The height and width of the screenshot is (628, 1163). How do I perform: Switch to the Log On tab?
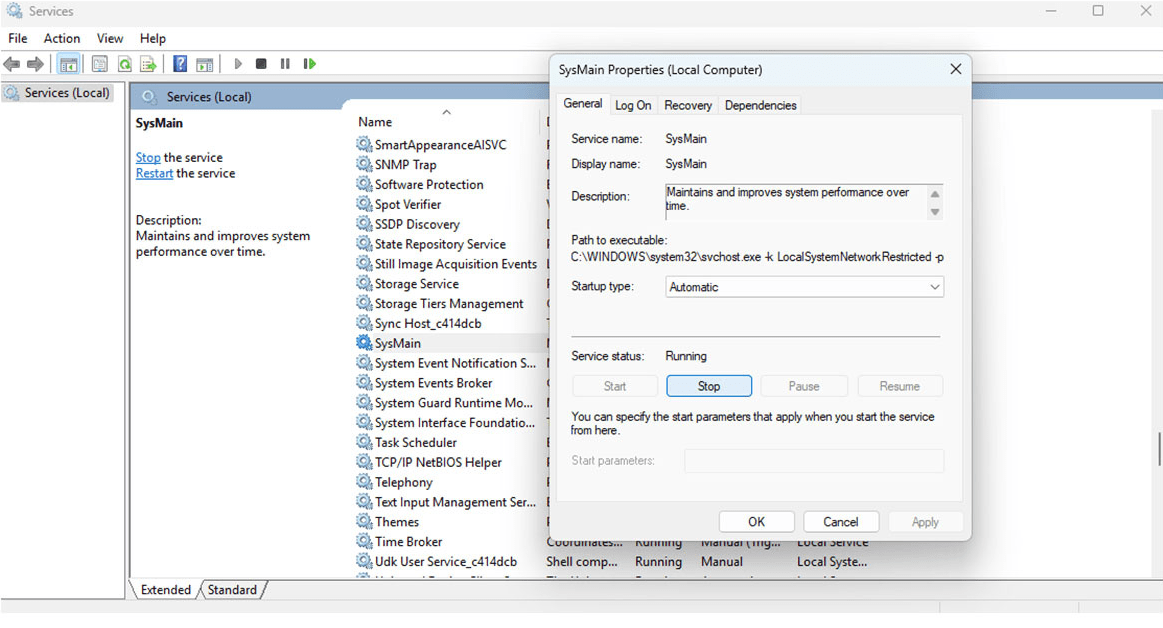coord(633,105)
